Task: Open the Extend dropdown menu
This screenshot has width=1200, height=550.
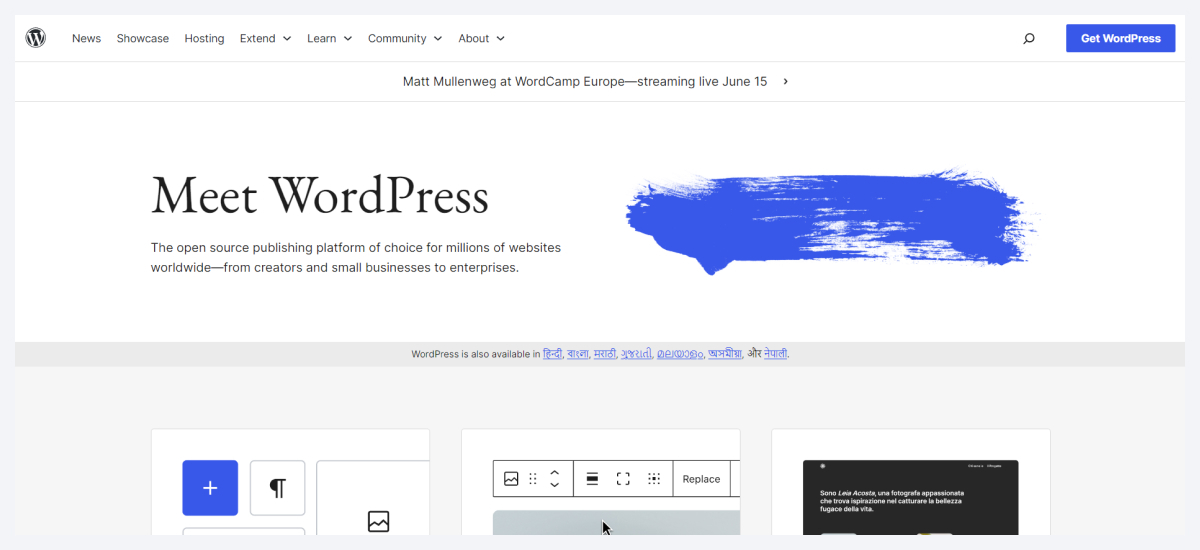Action: pos(265,38)
